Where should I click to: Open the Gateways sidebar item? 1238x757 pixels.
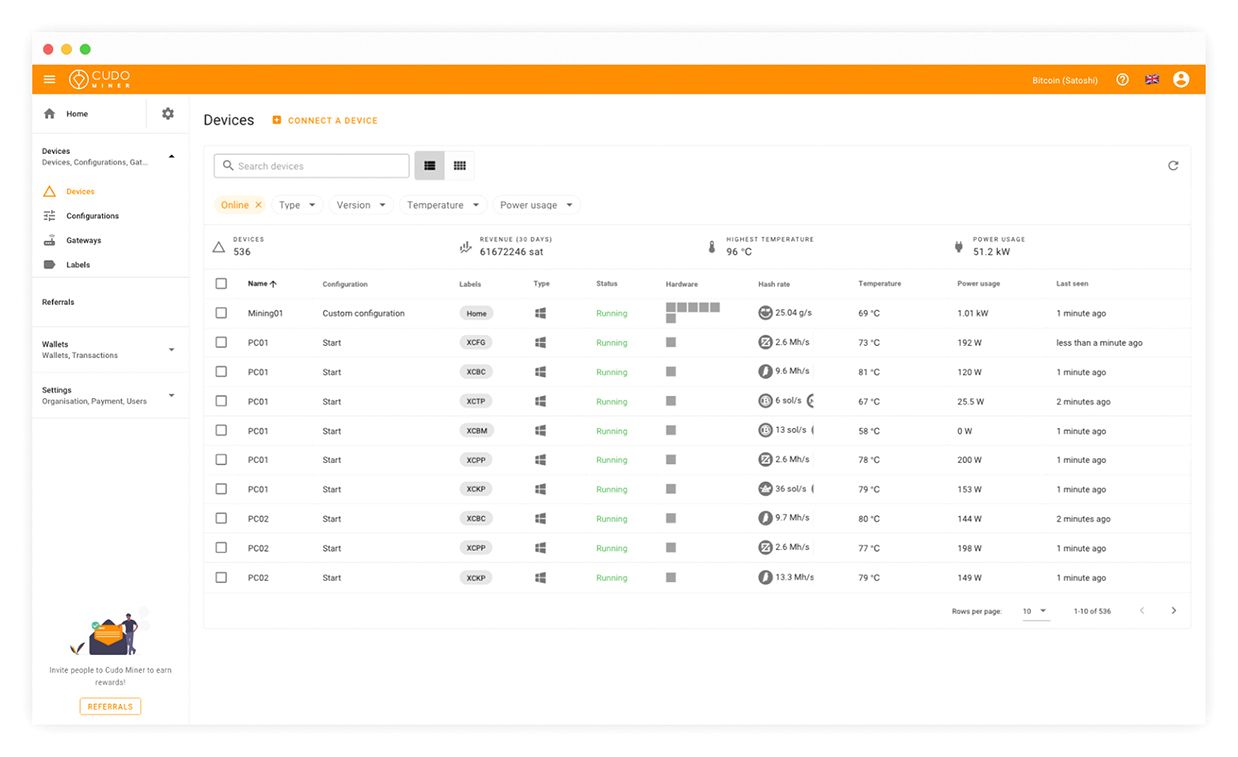click(x=81, y=240)
